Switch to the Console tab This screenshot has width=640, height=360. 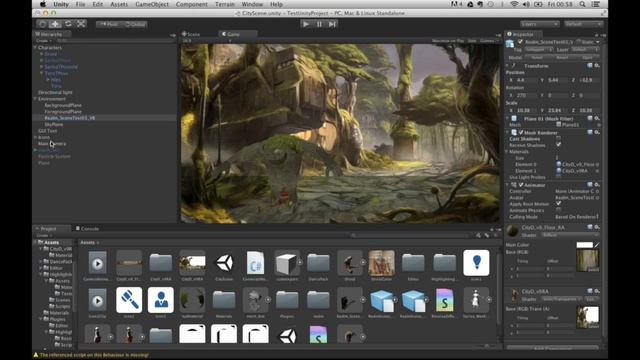point(87,229)
